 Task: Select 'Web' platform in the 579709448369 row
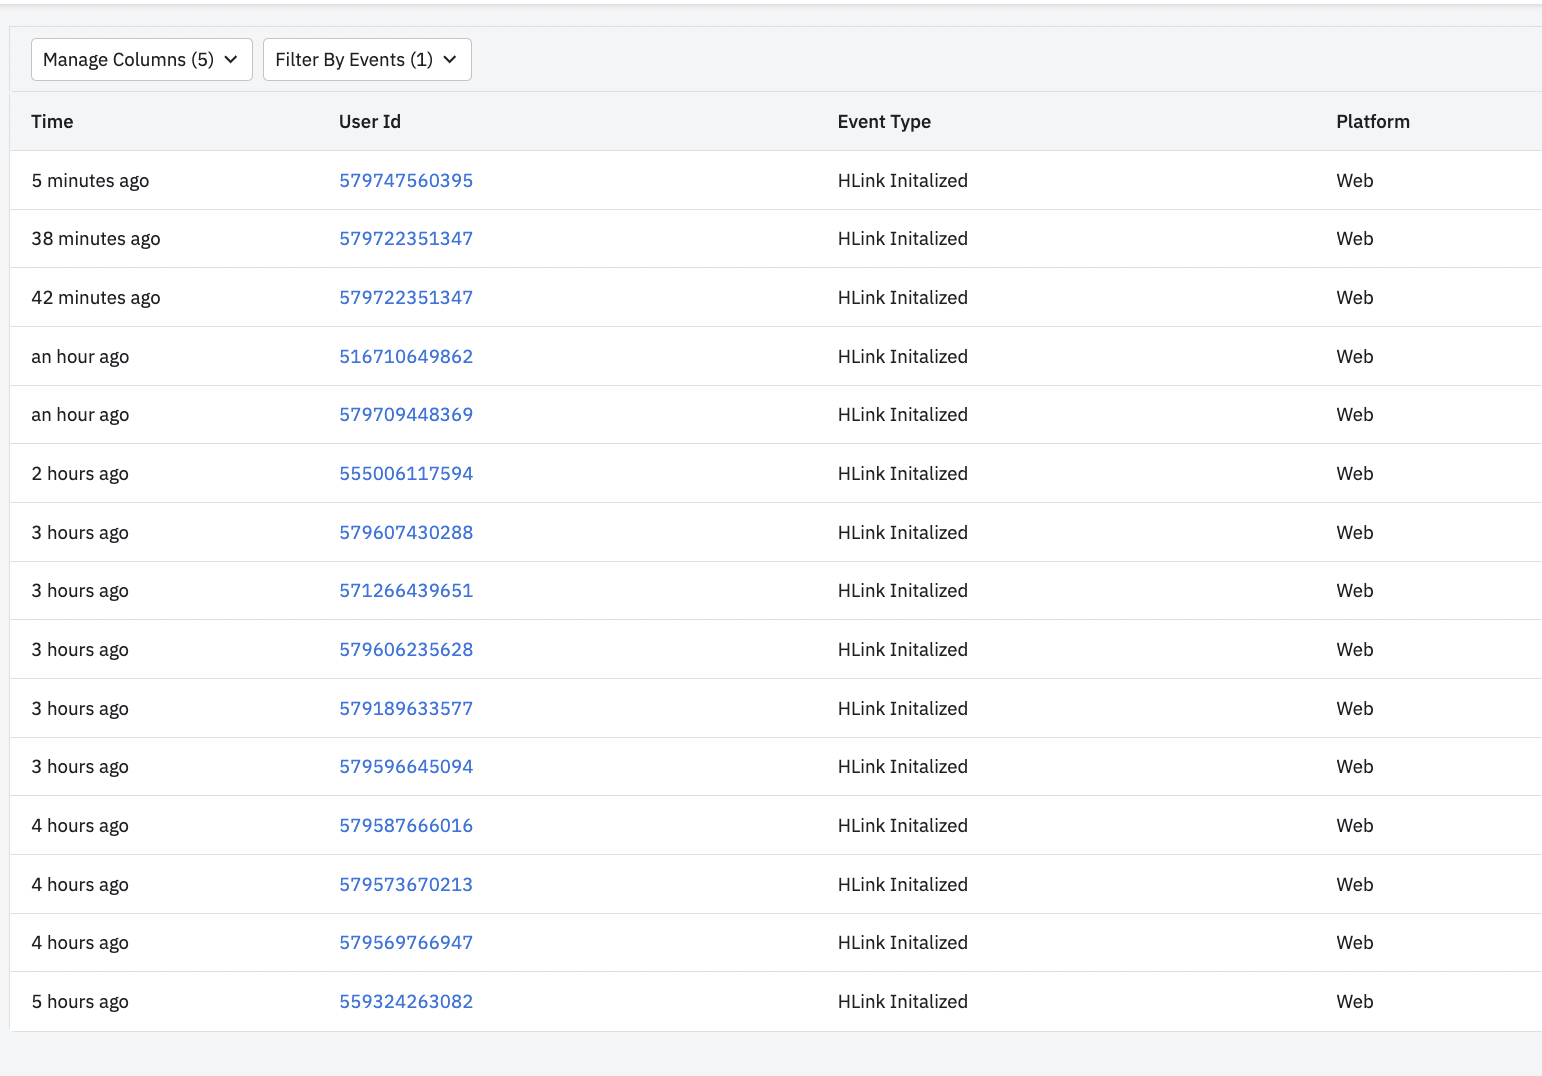coord(1355,414)
